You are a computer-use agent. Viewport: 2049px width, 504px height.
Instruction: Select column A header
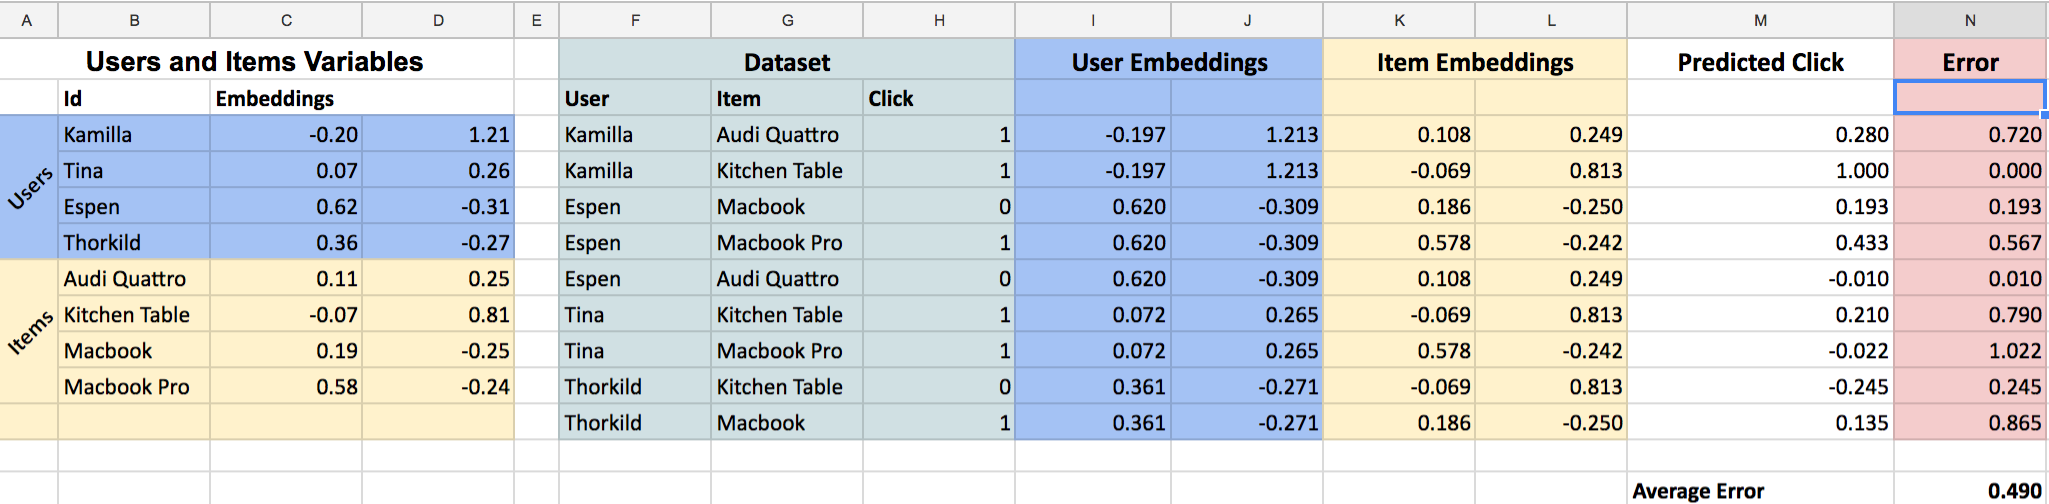[x=28, y=20]
